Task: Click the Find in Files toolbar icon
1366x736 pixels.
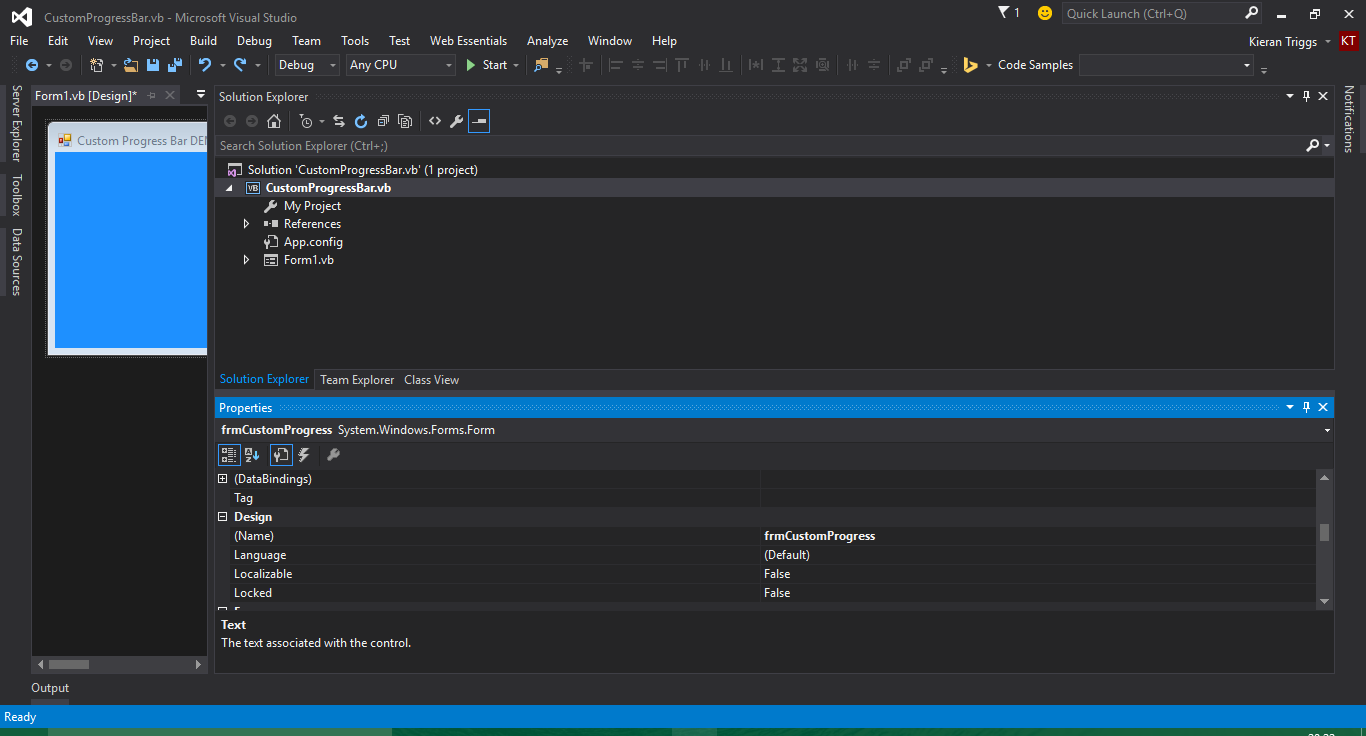Action: point(541,65)
